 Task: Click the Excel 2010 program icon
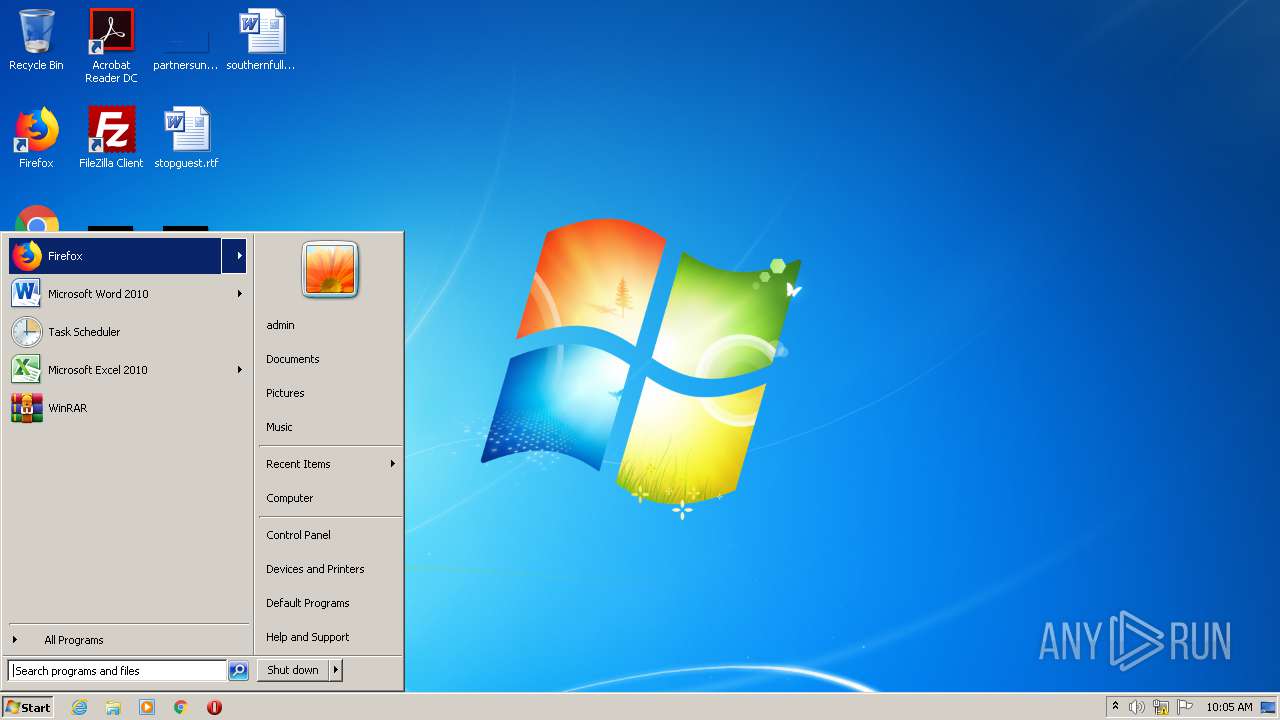pos(27,370)
